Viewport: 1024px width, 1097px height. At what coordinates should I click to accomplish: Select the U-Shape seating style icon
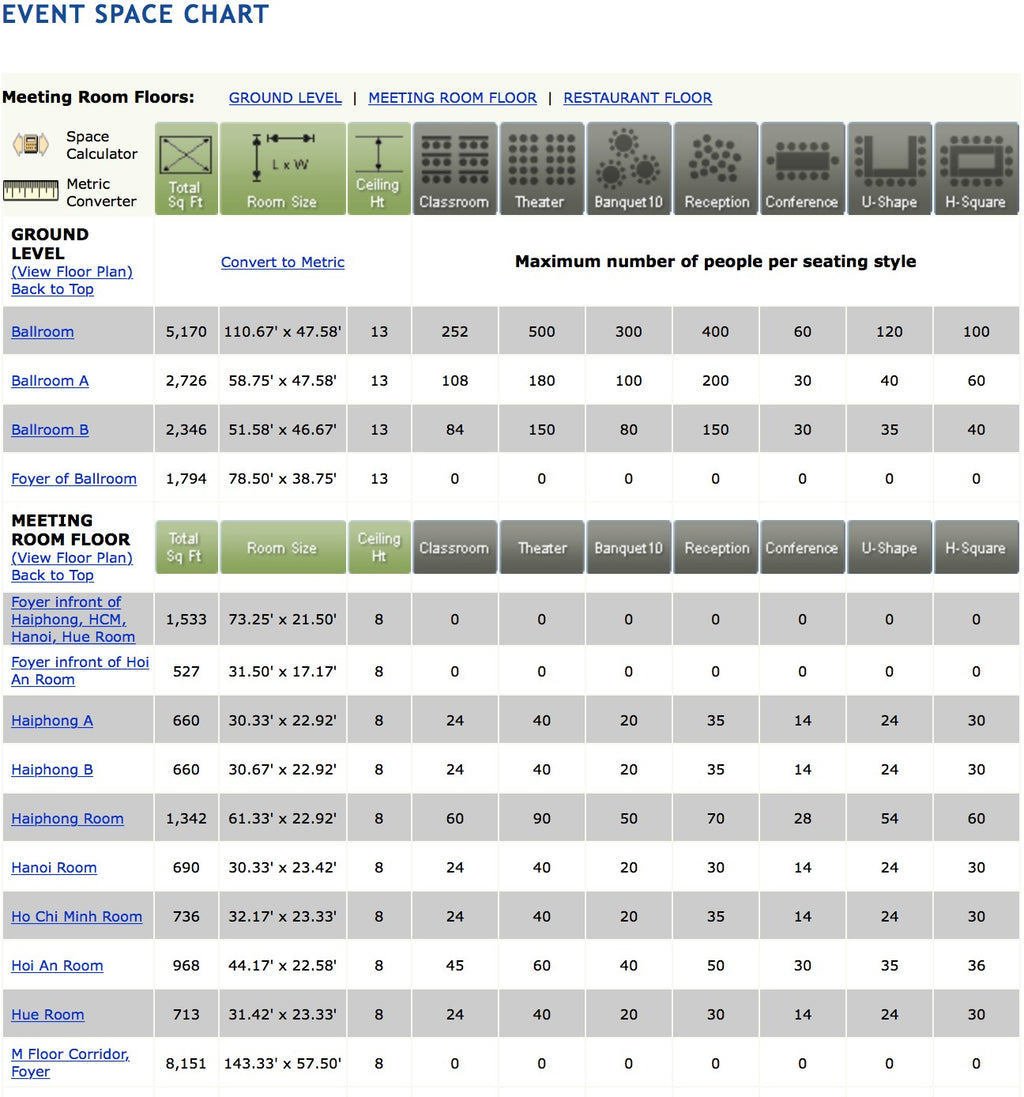click(x=889, y=167)
